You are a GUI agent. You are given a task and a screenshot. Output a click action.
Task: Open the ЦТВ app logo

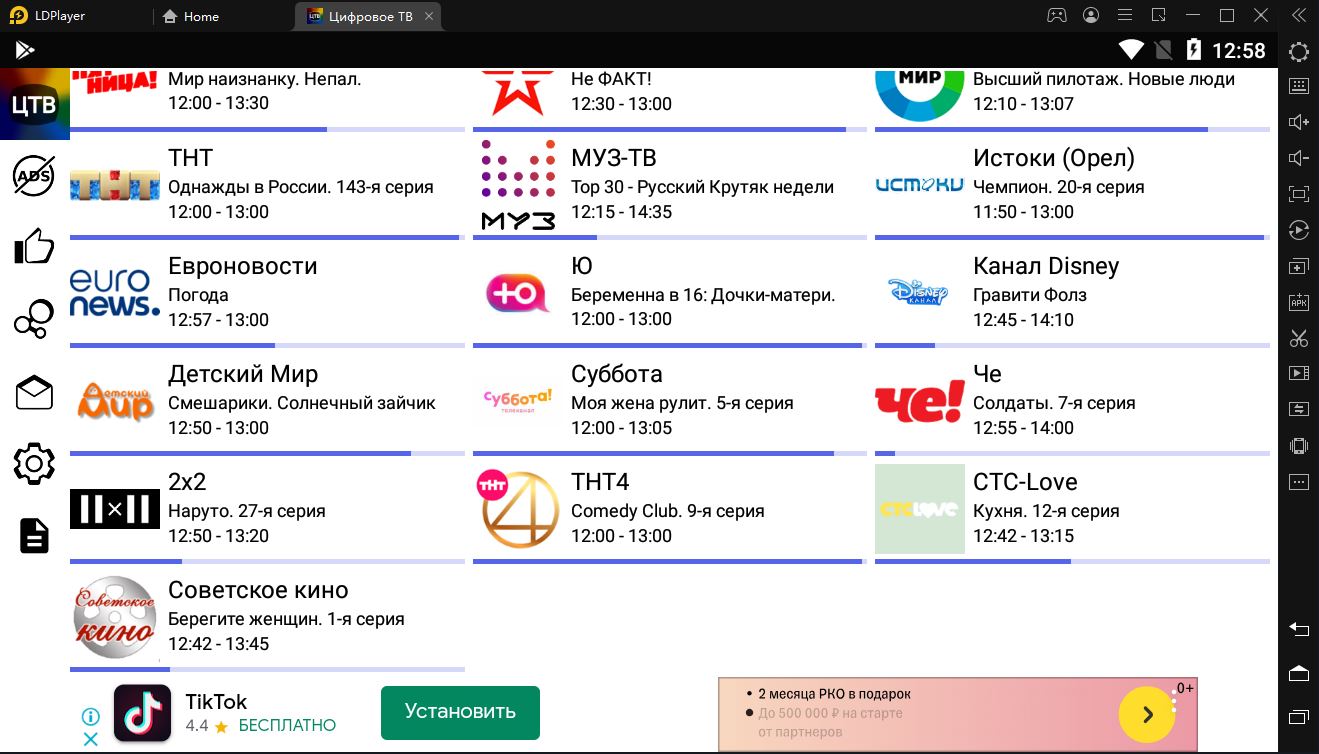(x=35, y=104)
